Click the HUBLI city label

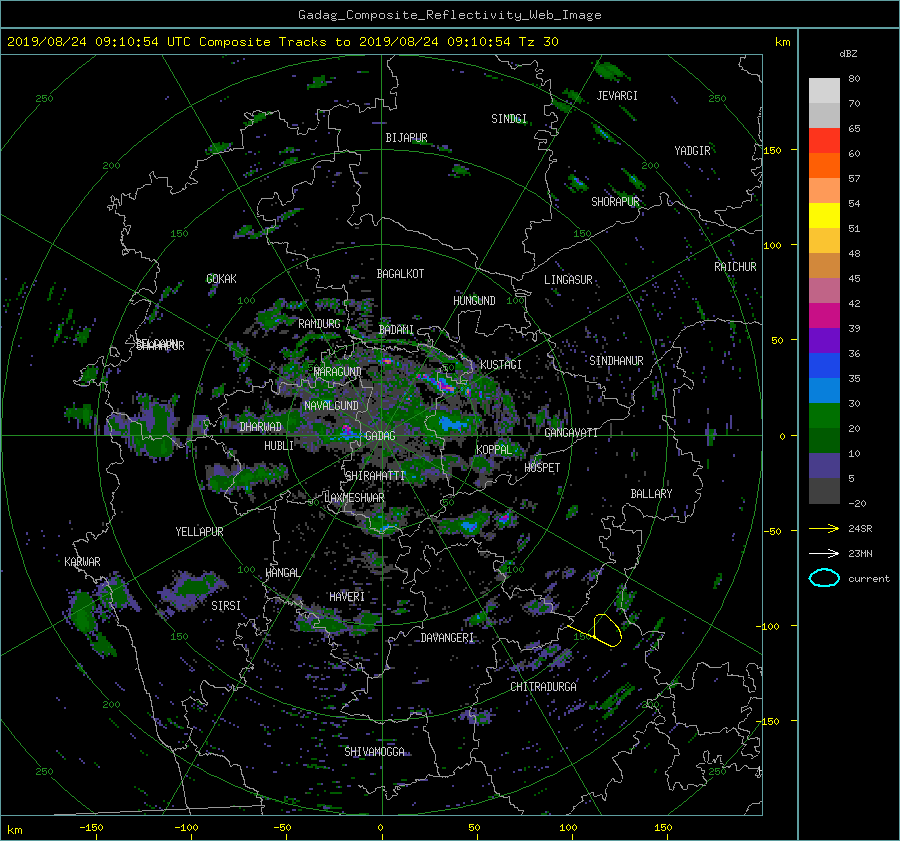tap(279, 446)
